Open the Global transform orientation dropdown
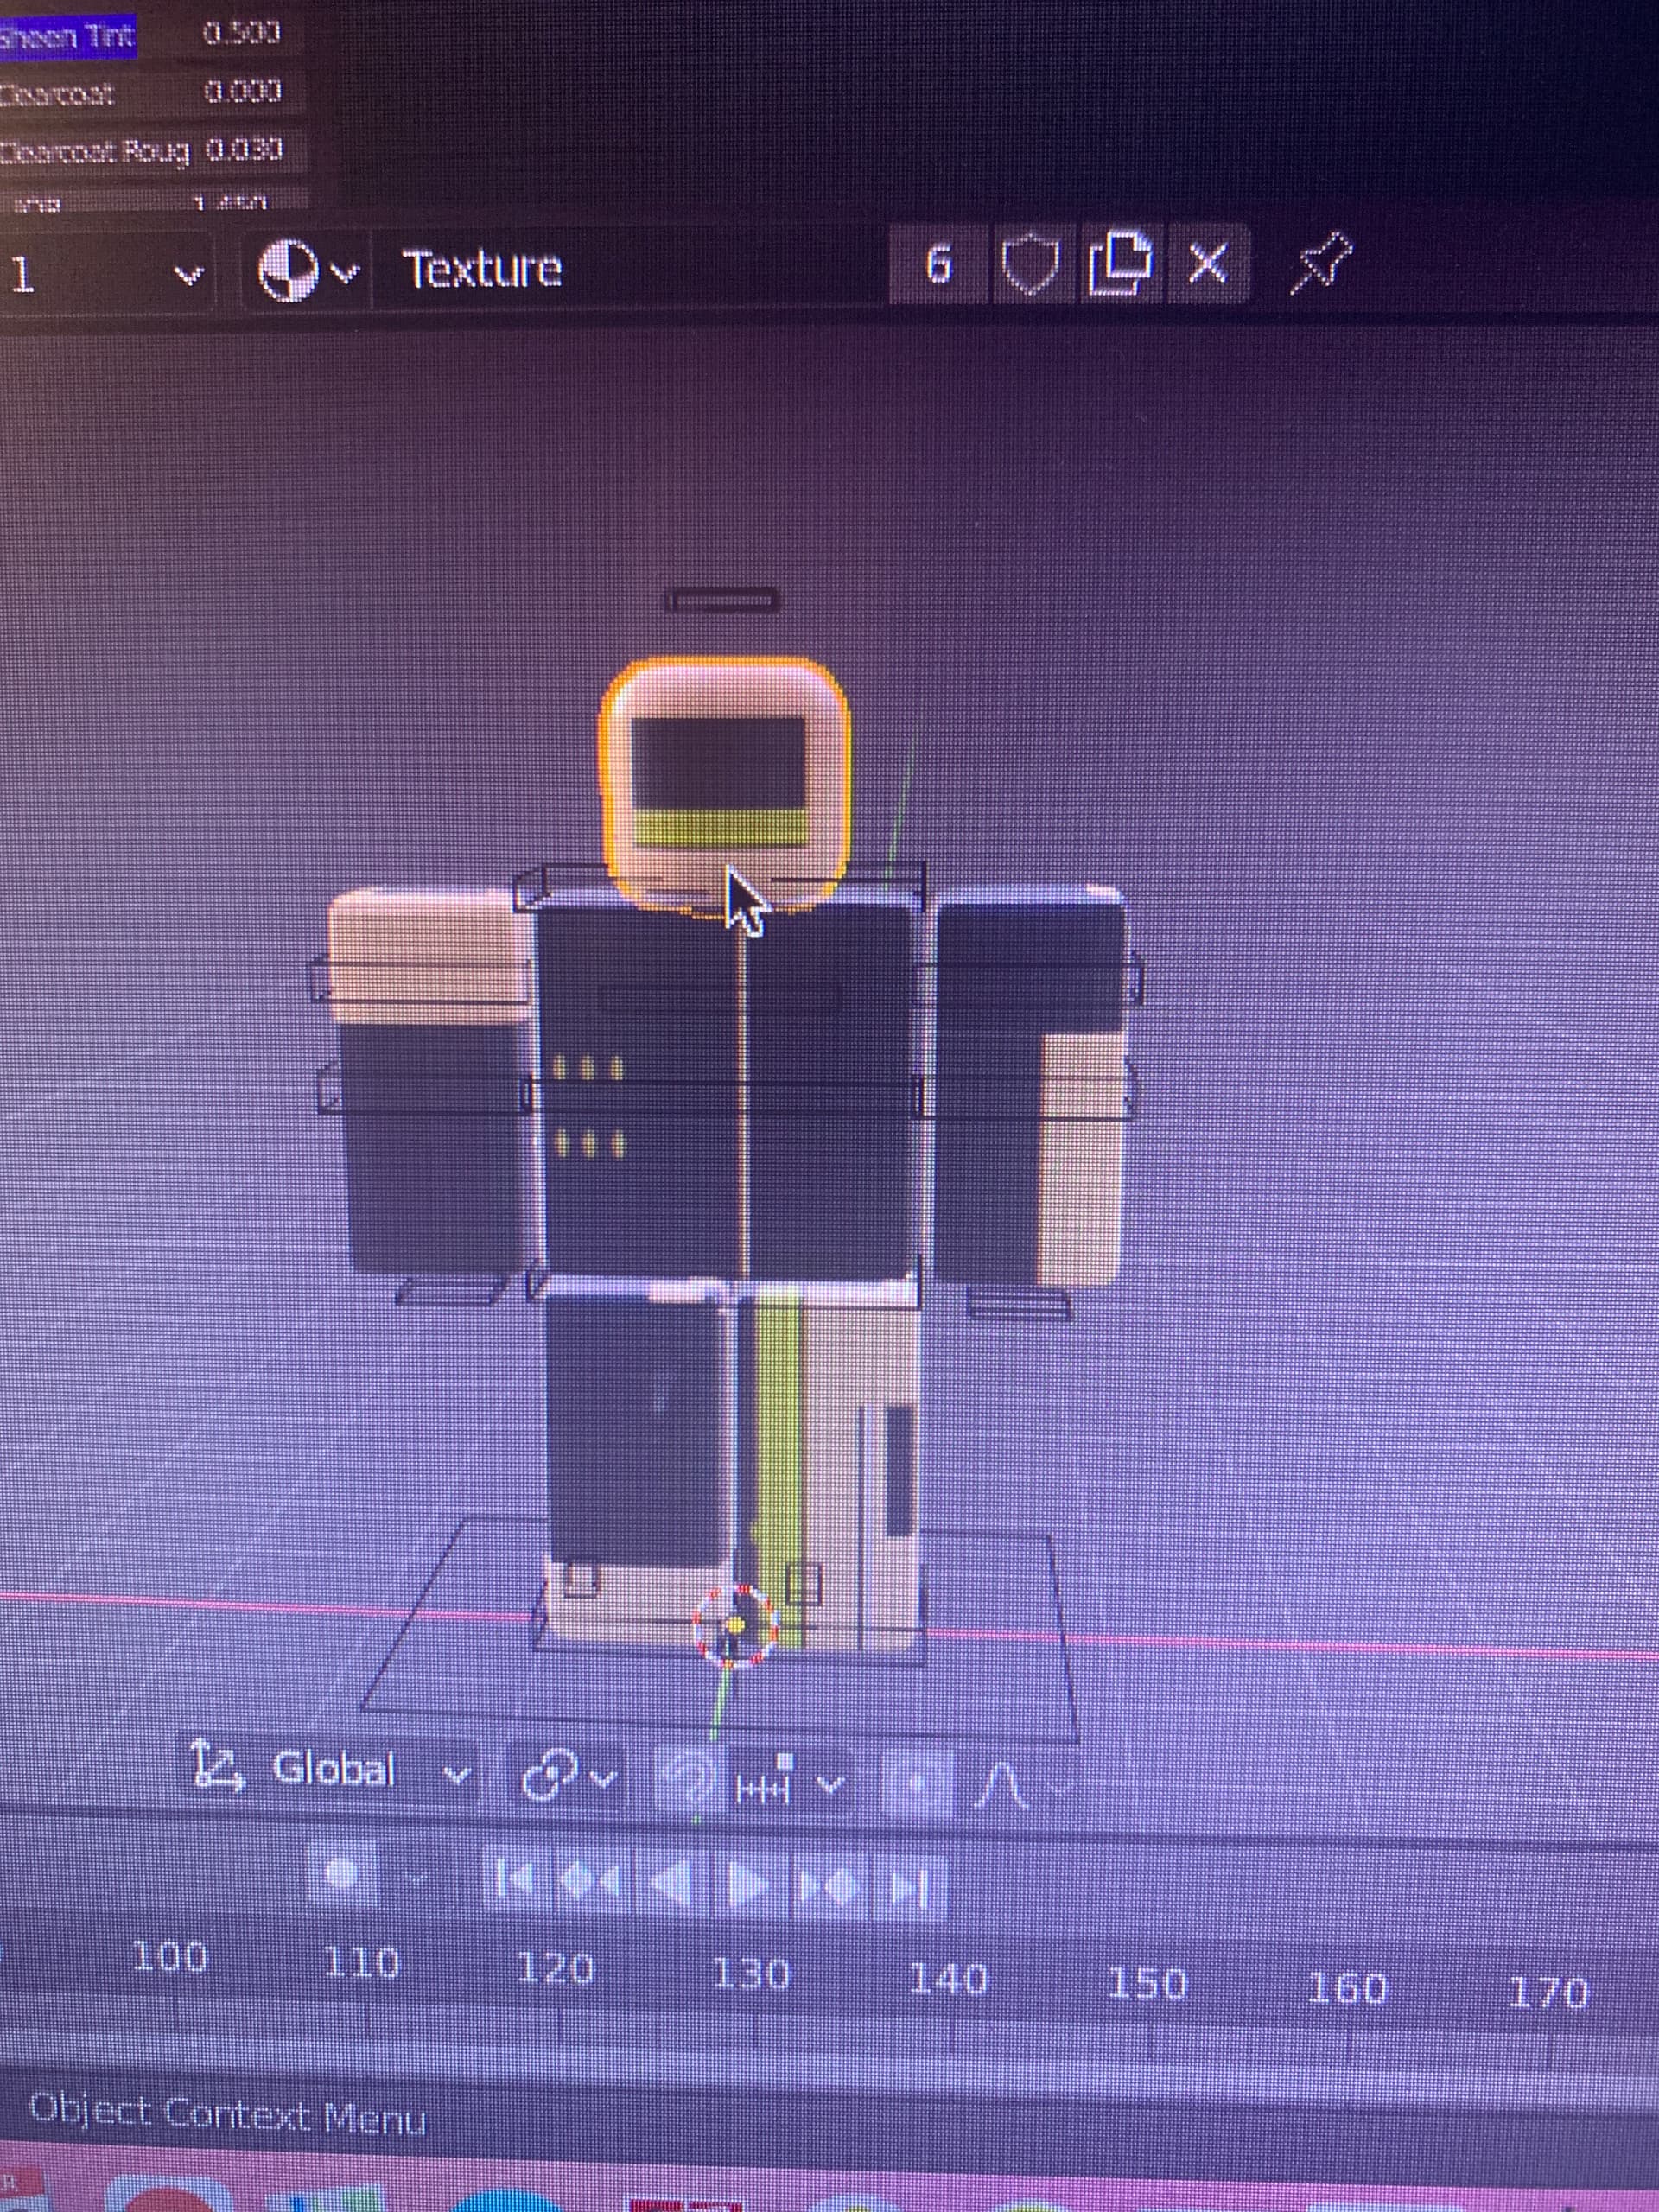1659x2212 pixels. click(x=330, y=1768)
